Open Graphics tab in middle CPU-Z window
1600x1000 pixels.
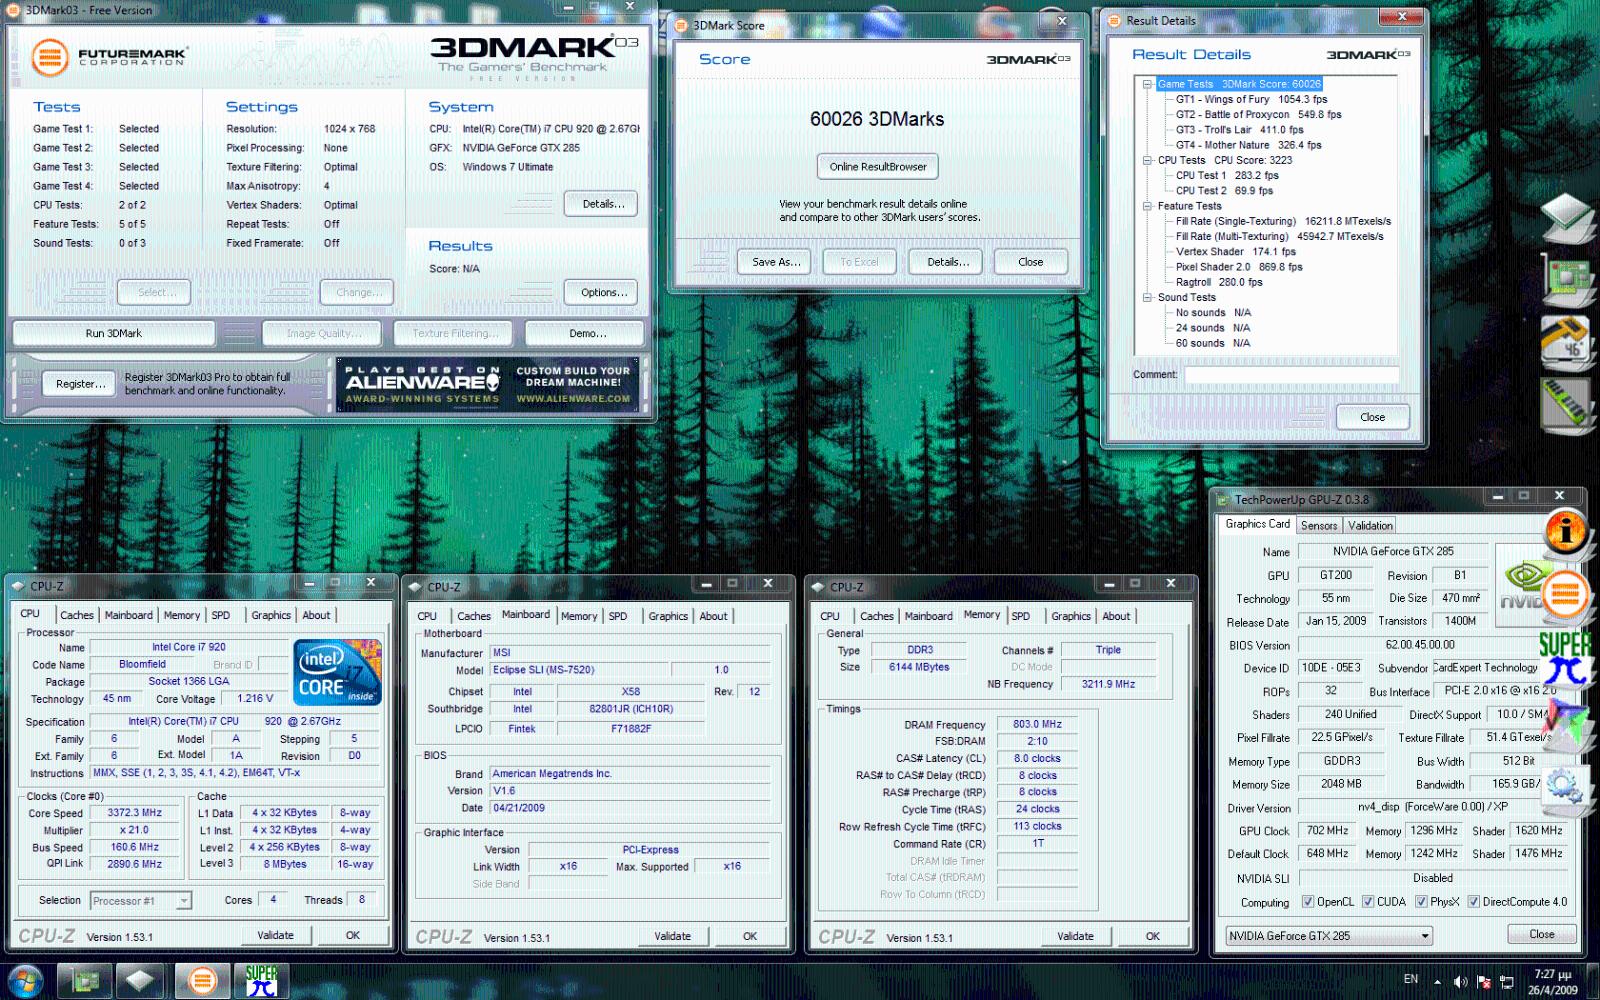pyautogui.click(x=668, y=616)
